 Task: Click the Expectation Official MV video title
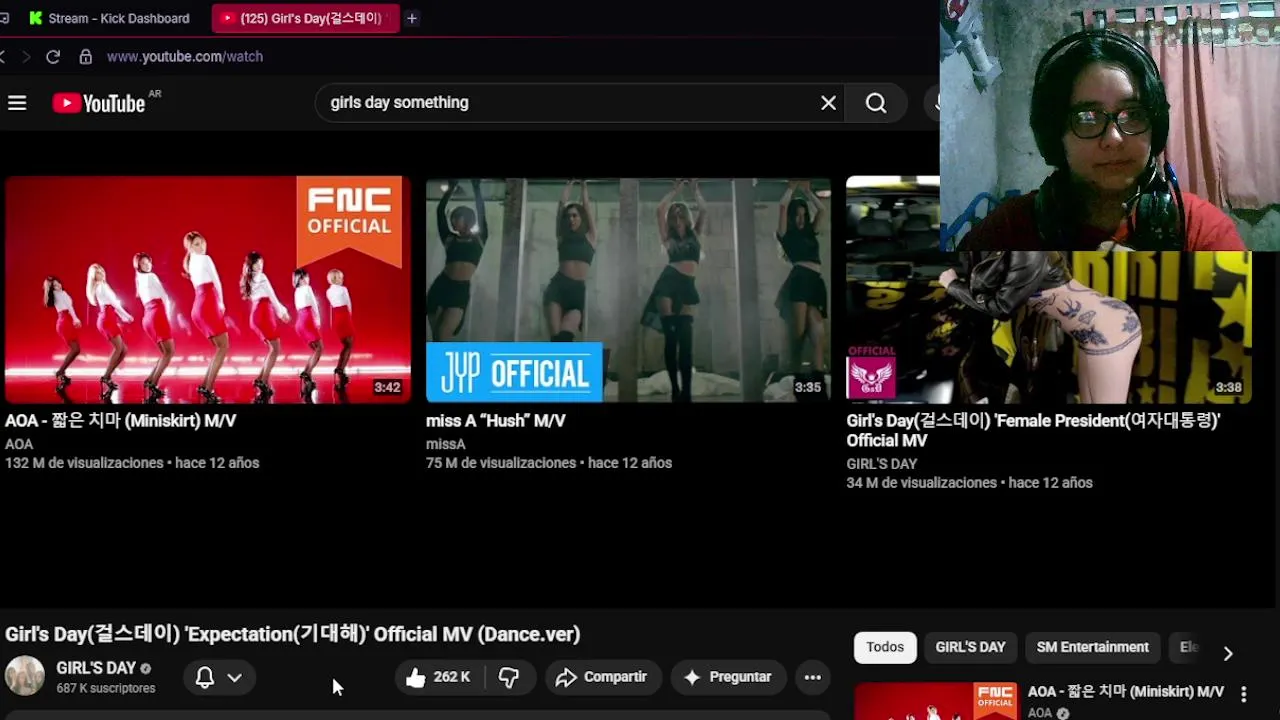(x=293, y=634)
